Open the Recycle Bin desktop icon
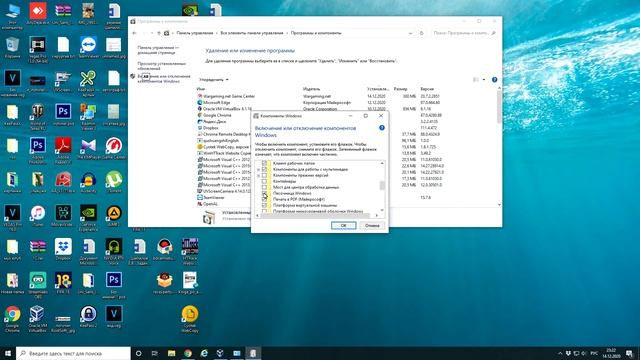This screenshot has height=360, width=640. click(12, 48)
